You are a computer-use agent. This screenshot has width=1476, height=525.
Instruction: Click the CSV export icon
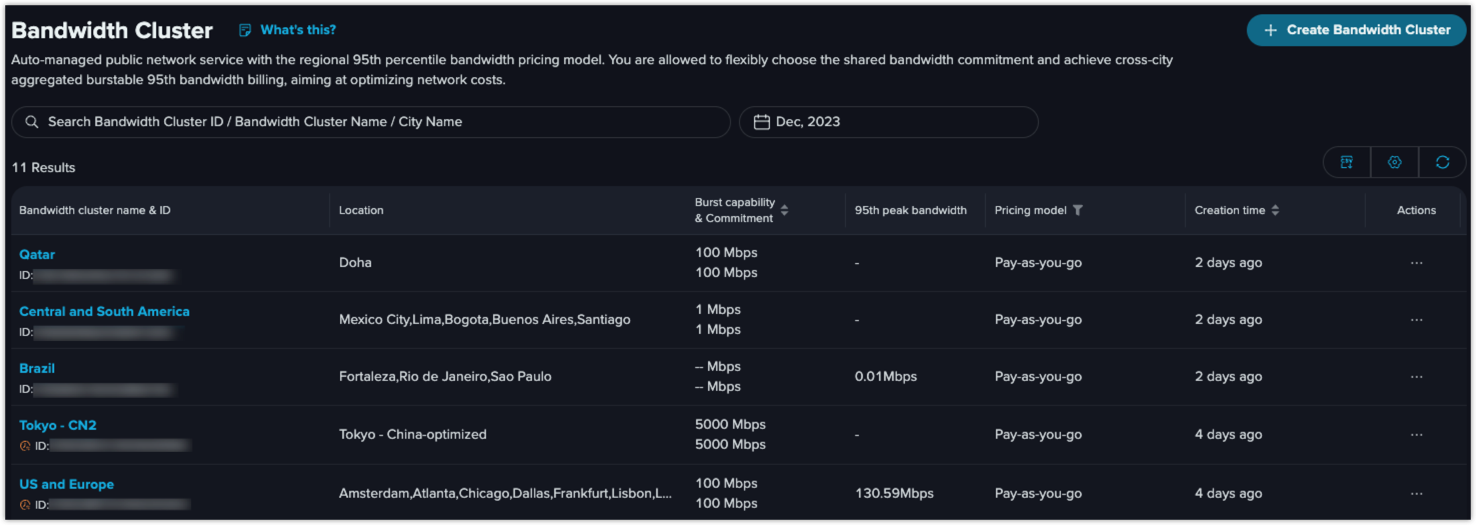[x=1347, y=162]
